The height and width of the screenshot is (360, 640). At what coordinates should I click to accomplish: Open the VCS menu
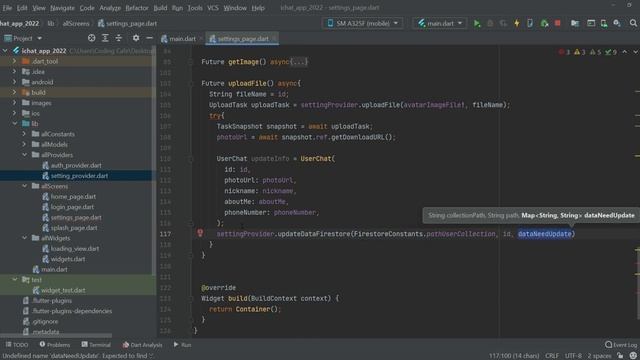pyautogui.click(x=213, y=8)
